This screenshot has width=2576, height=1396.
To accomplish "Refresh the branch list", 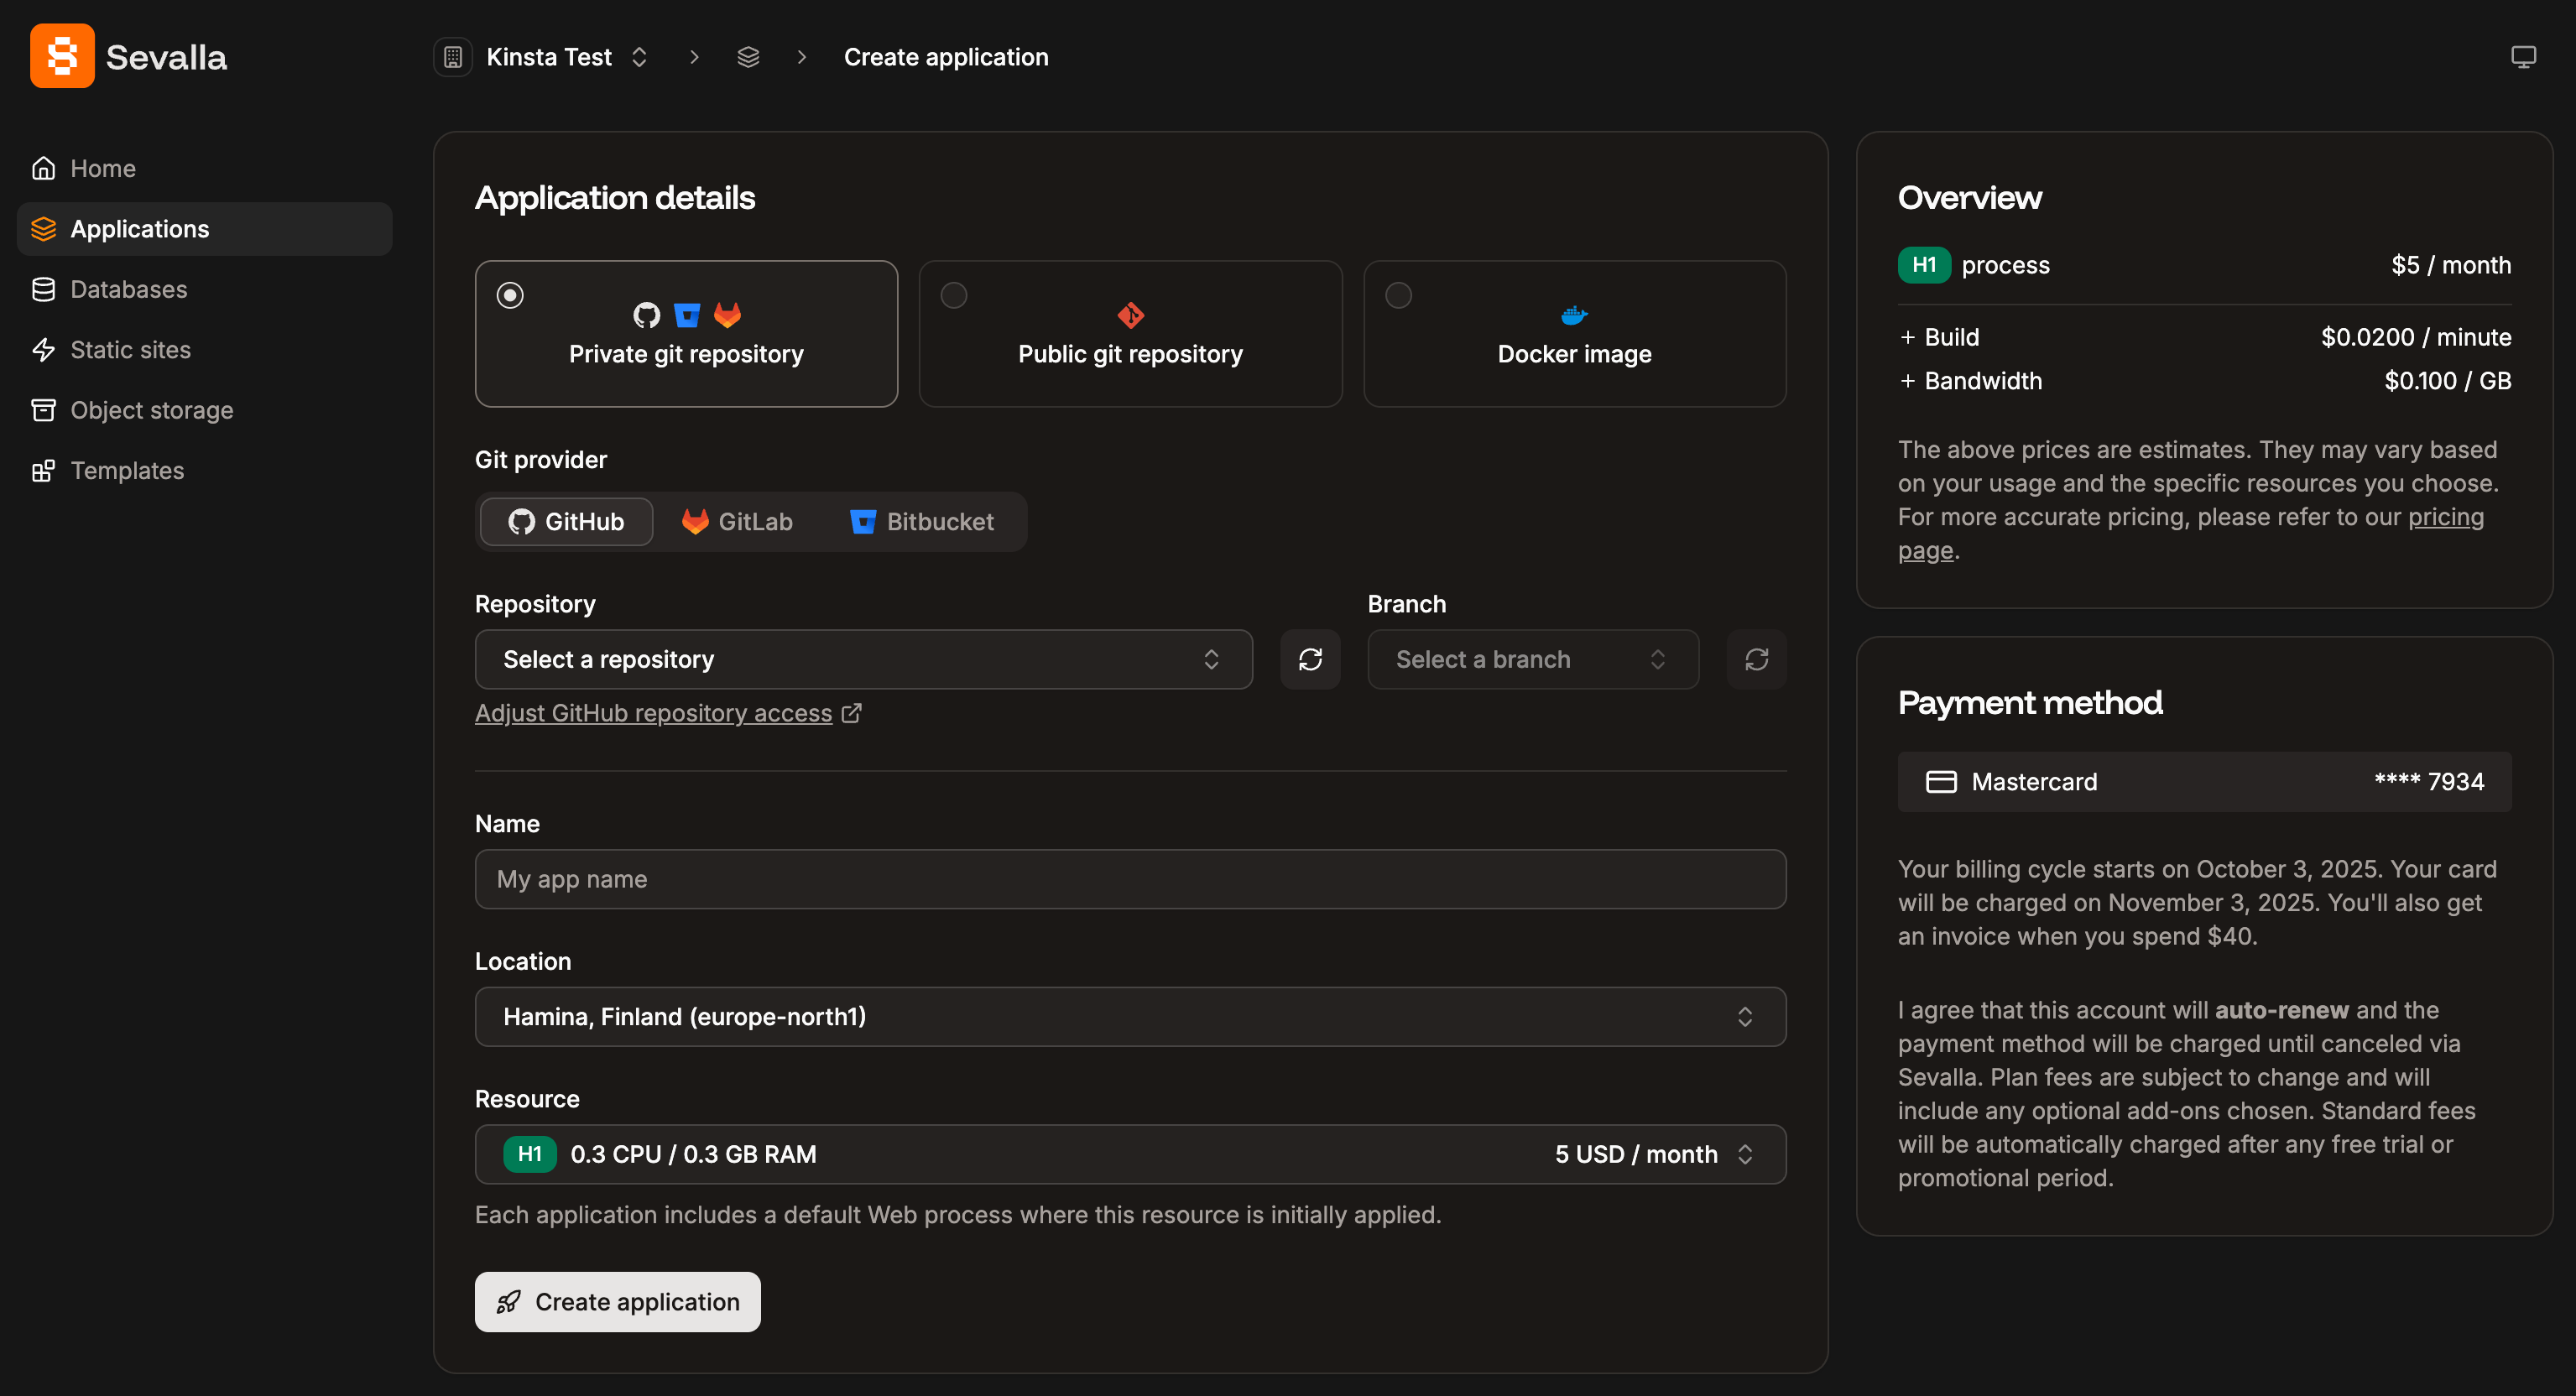I will (x=1757, y=659).
